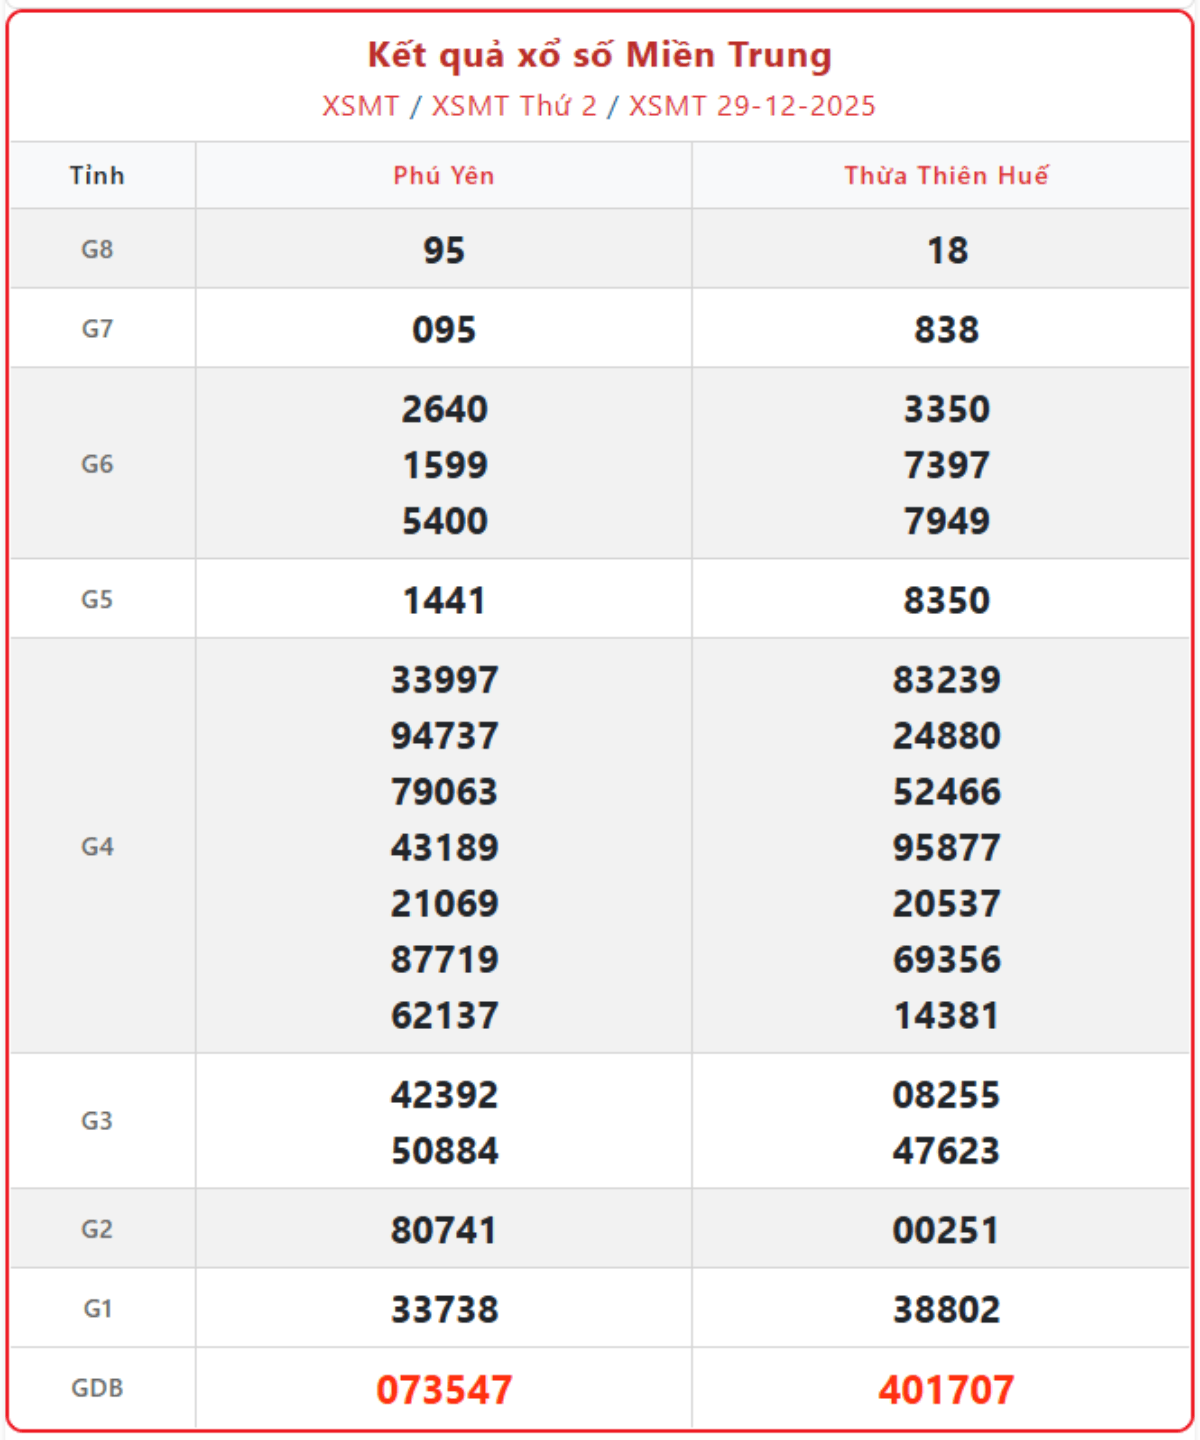
Task: Click Thừa Thiên Huế G2 number 00251
Action: 946,1230
